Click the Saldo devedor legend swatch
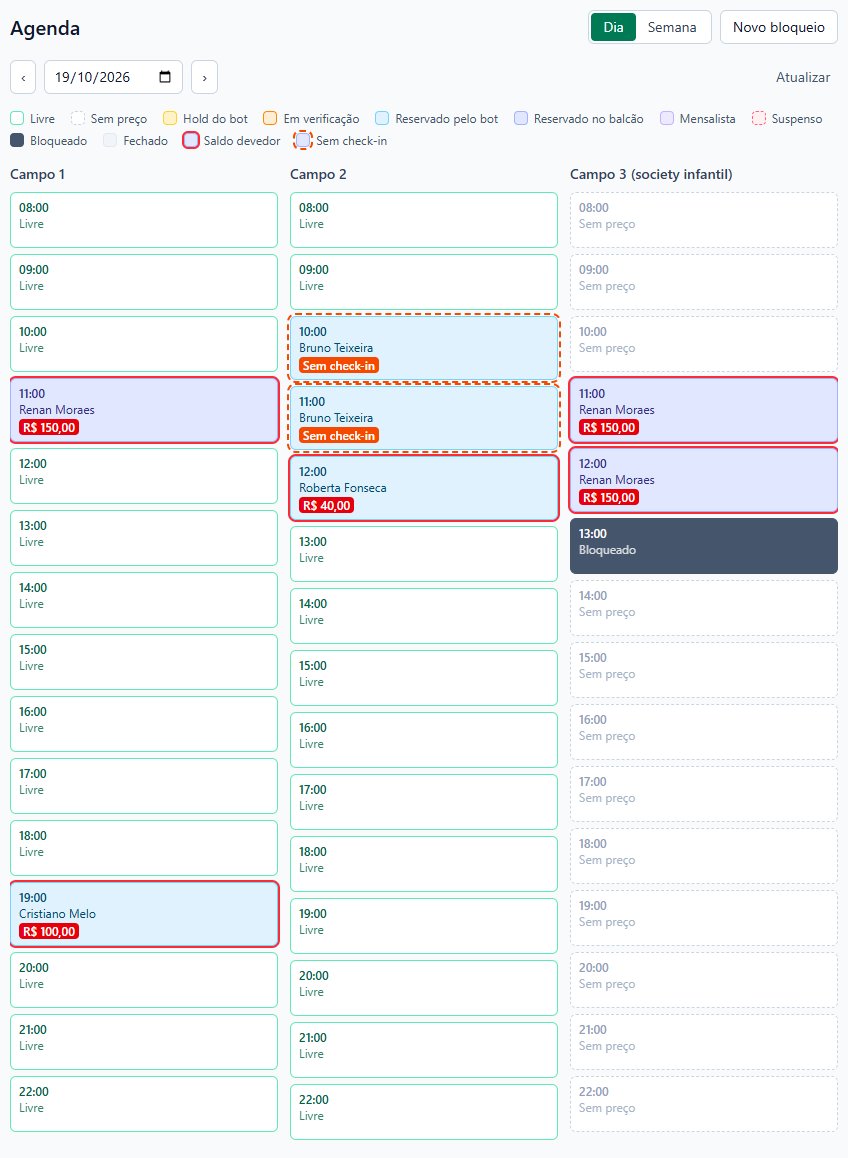The image size is (848, 1158). coord(191,140)
